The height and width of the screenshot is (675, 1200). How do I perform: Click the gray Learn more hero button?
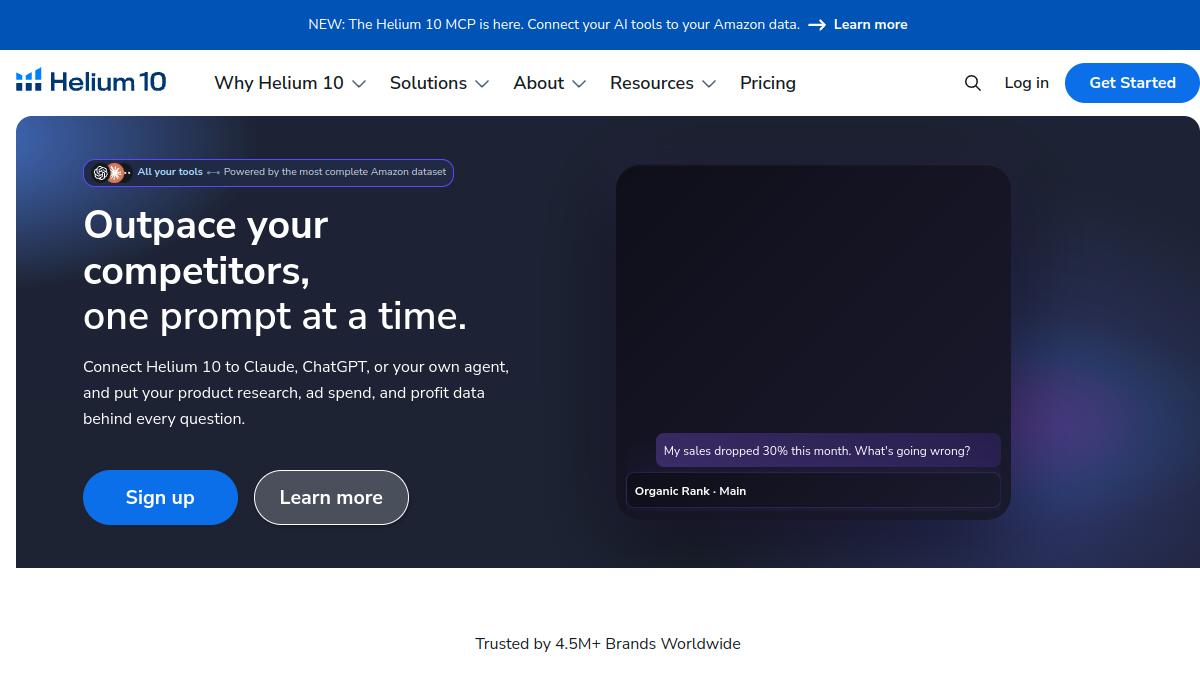coord(331,497)
